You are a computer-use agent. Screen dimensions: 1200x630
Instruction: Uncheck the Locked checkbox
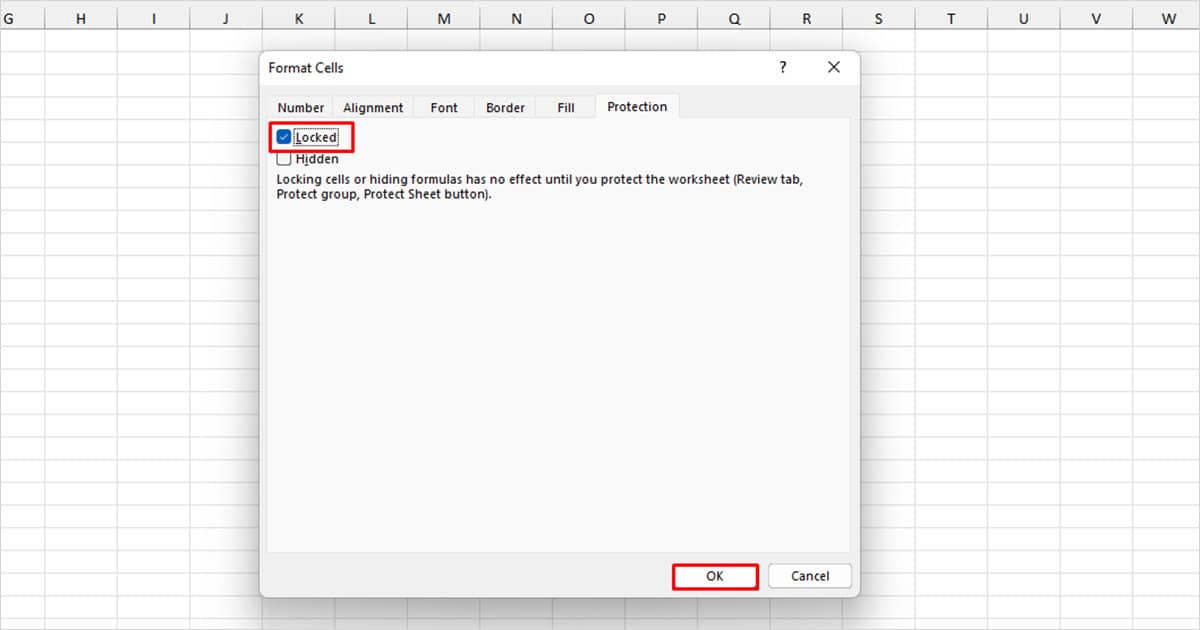pyautogui.click(x=284, y=136)
